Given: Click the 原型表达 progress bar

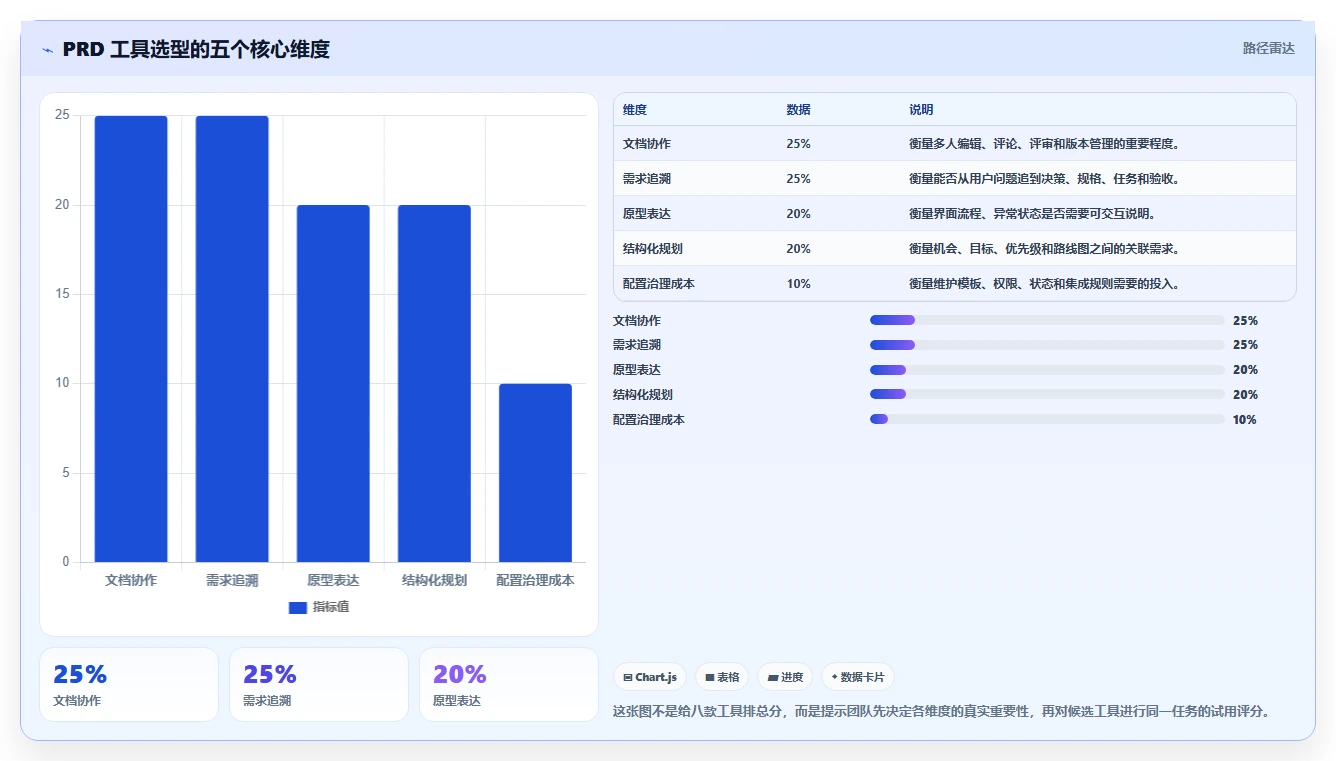Looking at the screenshot, I should tap(1047, 370).
